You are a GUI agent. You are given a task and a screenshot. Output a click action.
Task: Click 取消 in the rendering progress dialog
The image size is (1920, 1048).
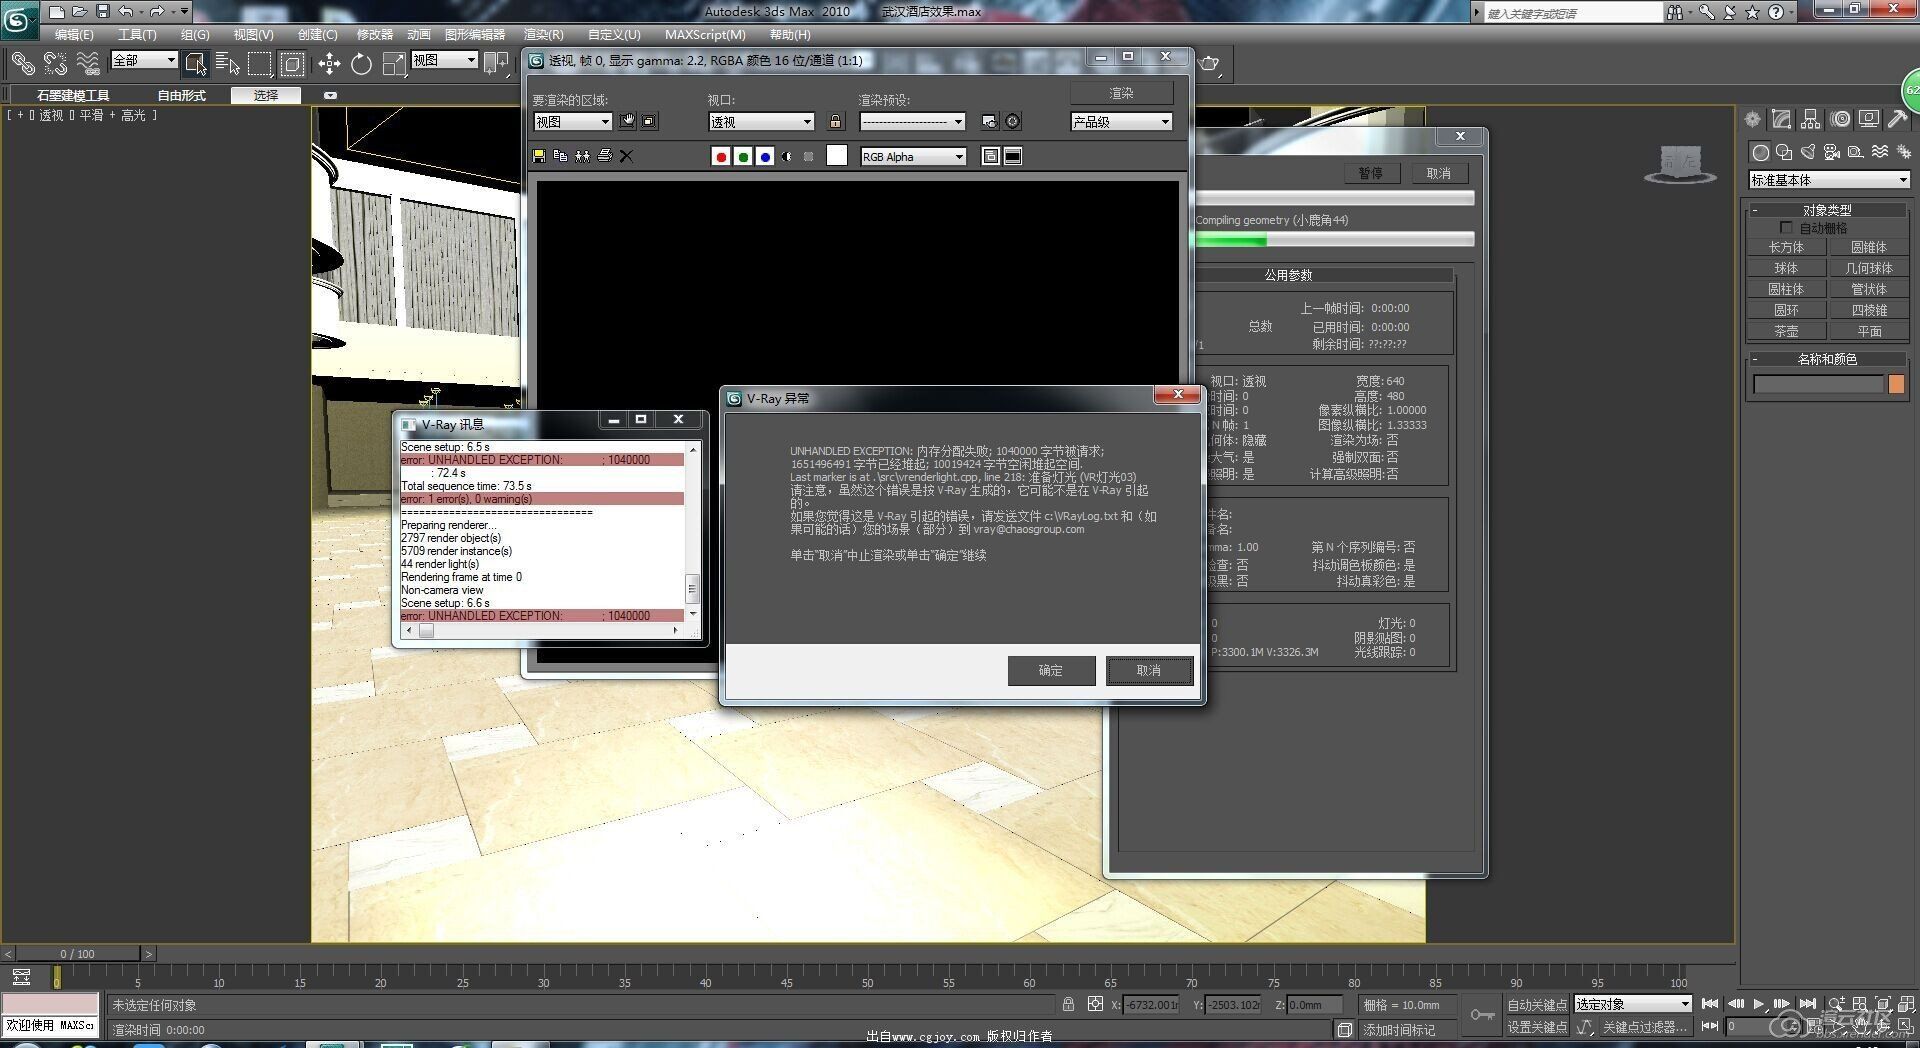tap(1438, 173)
